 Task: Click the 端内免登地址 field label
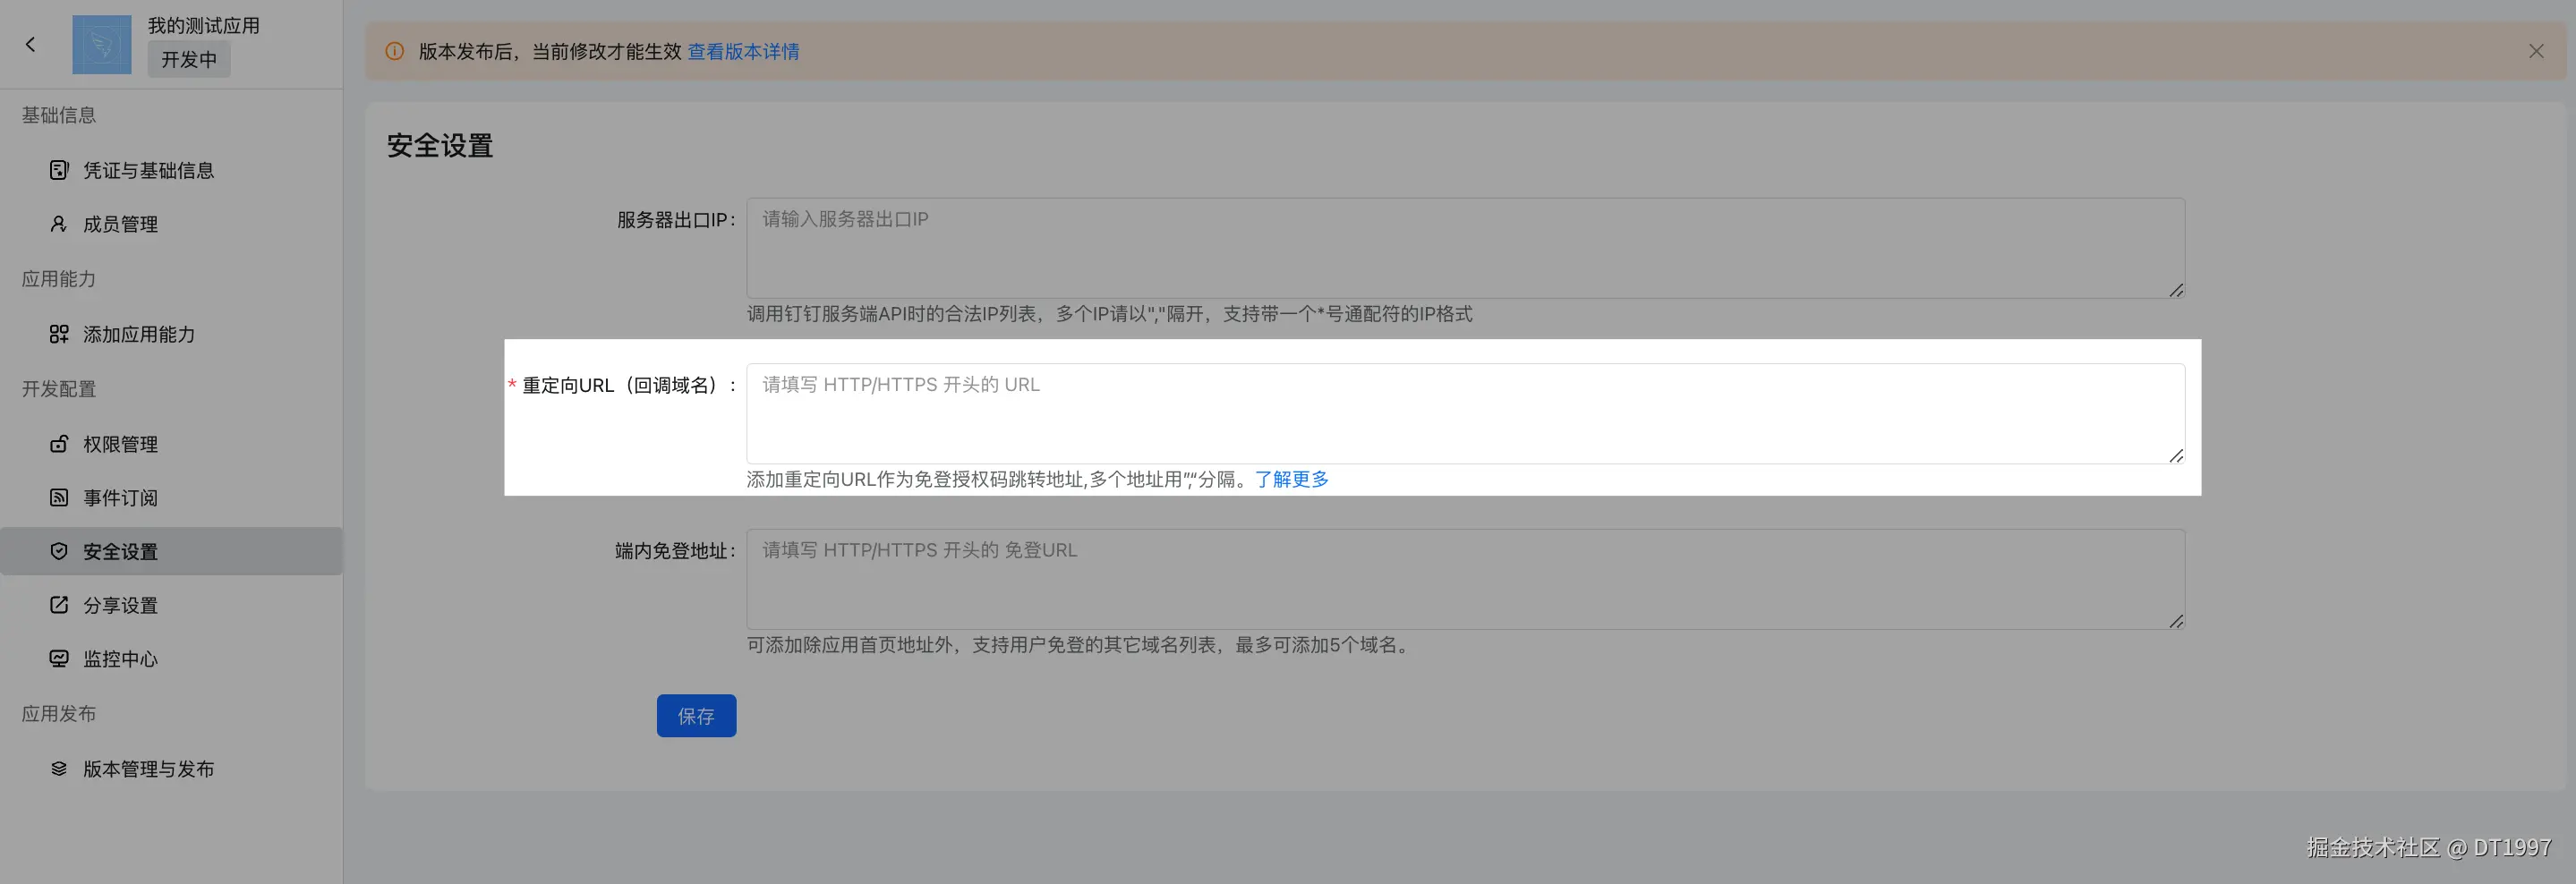click(675, 551)
